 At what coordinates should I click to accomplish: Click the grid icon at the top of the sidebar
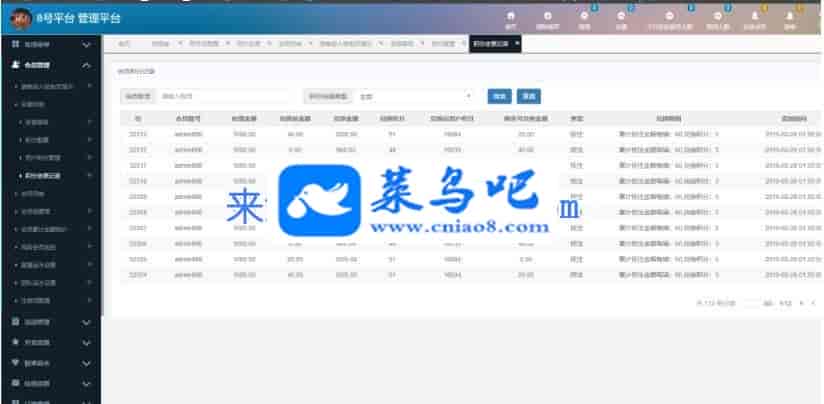[x=15, y=45]
